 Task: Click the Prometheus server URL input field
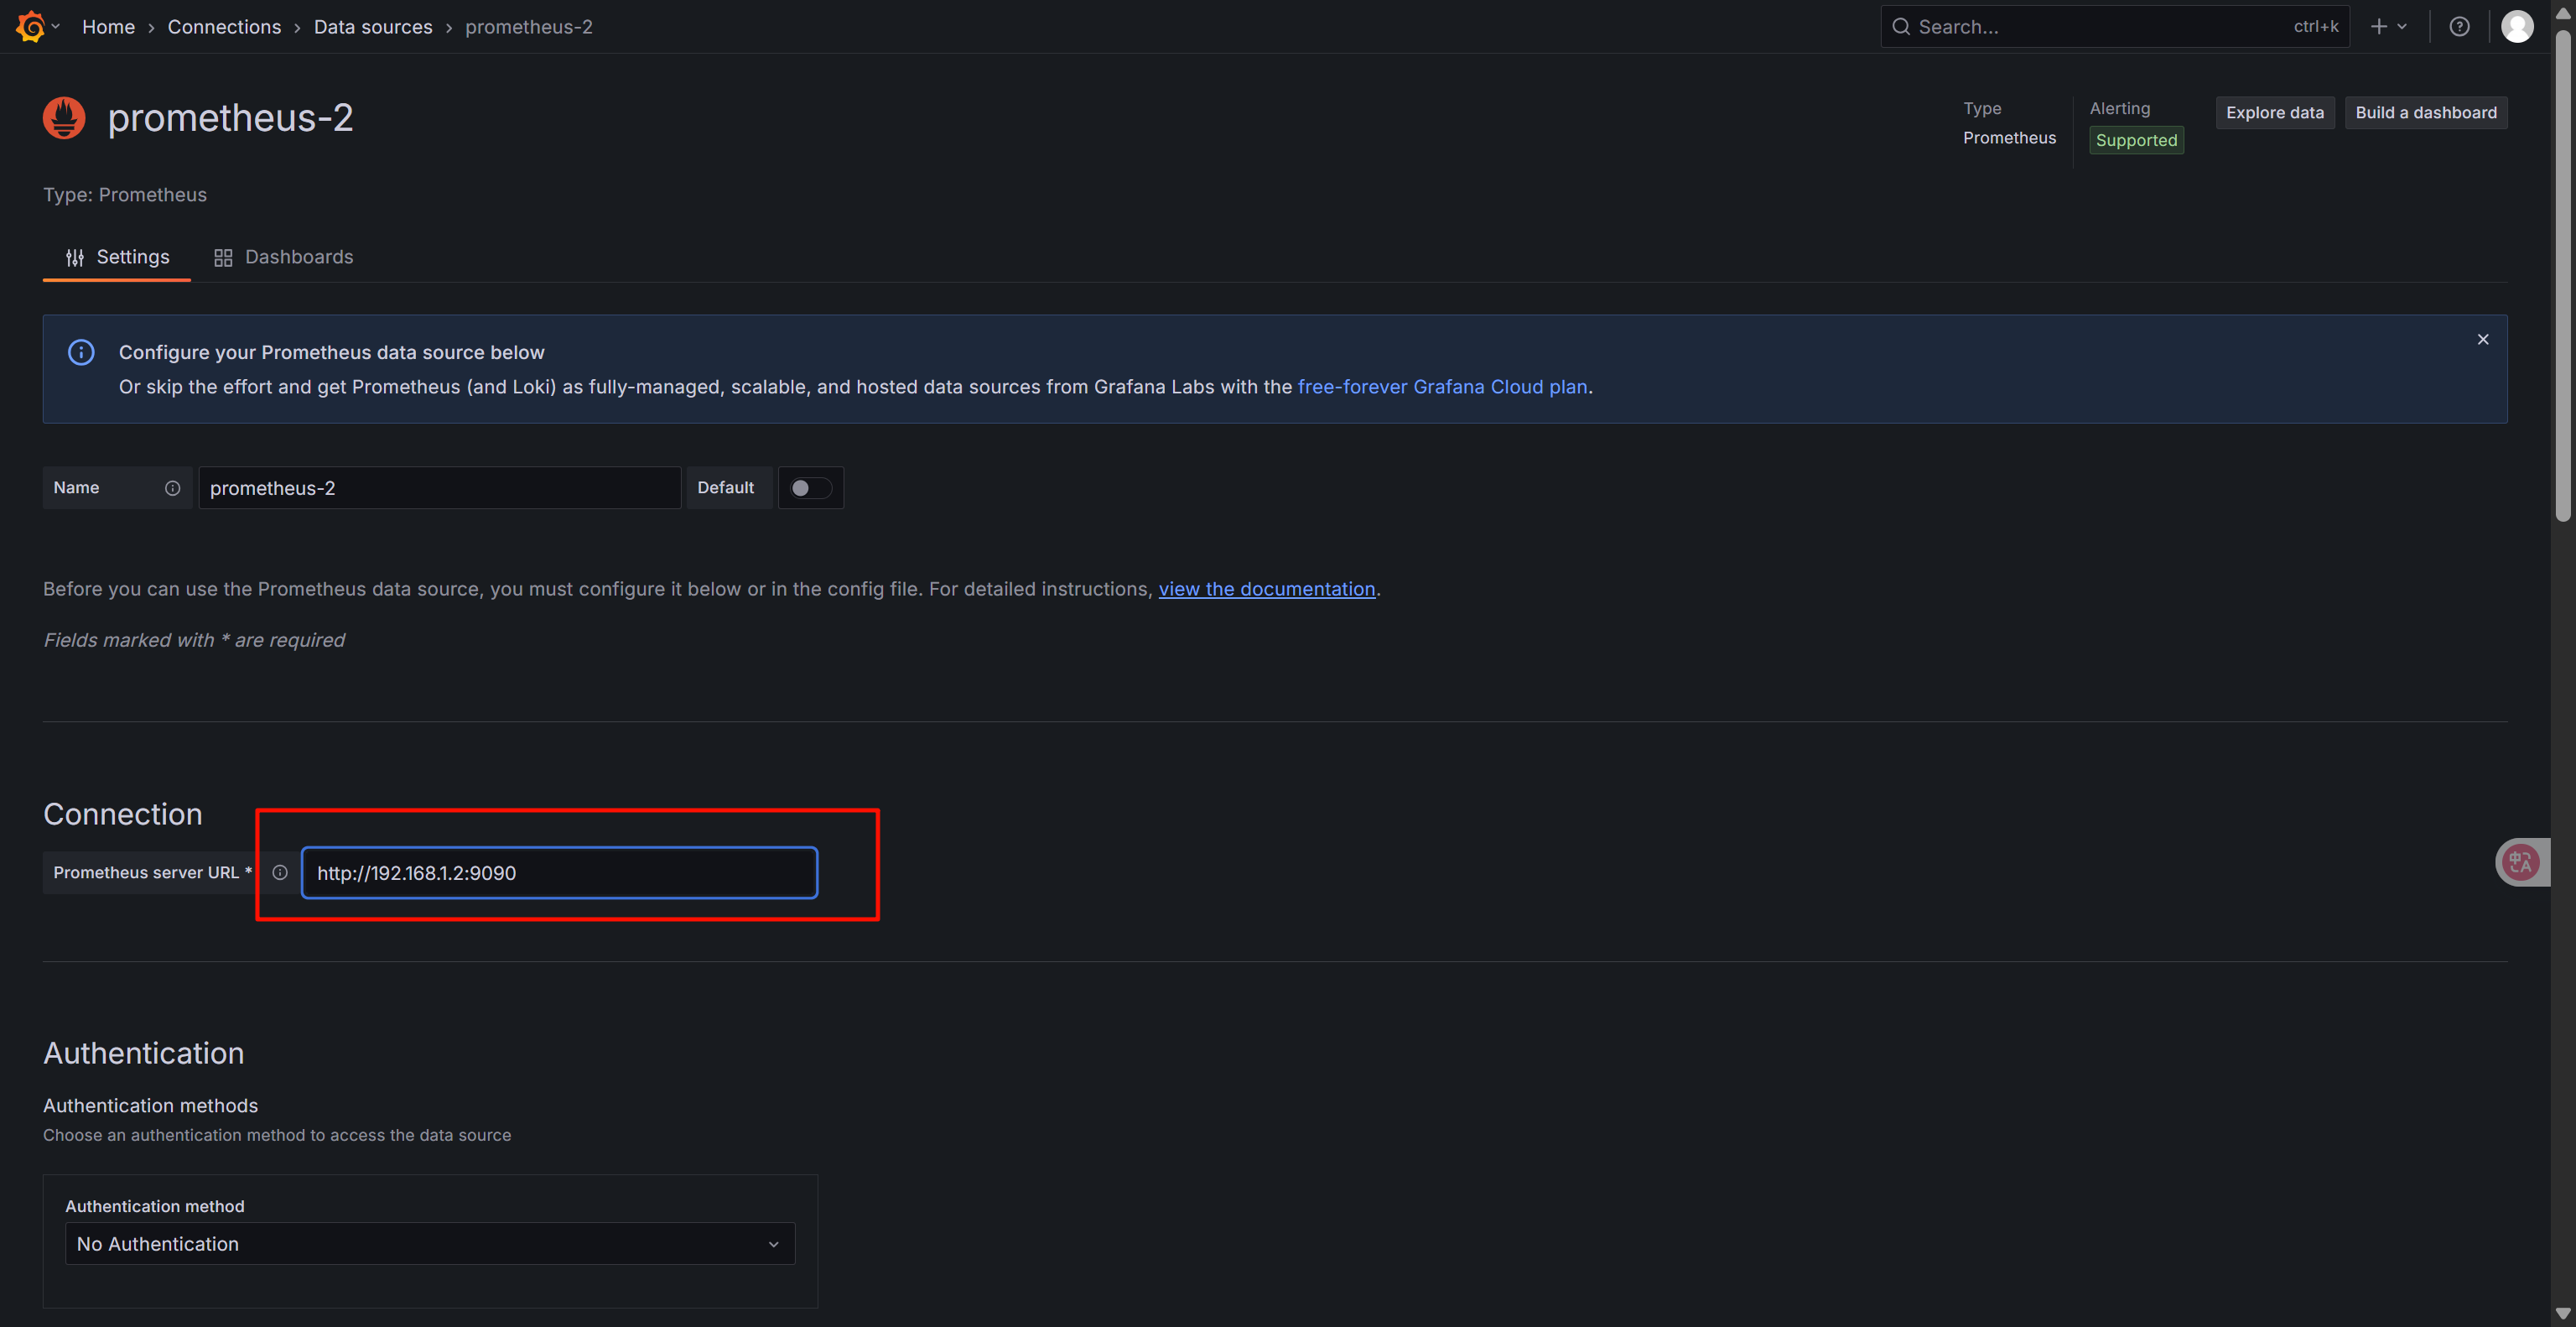(x=559, y=872)
